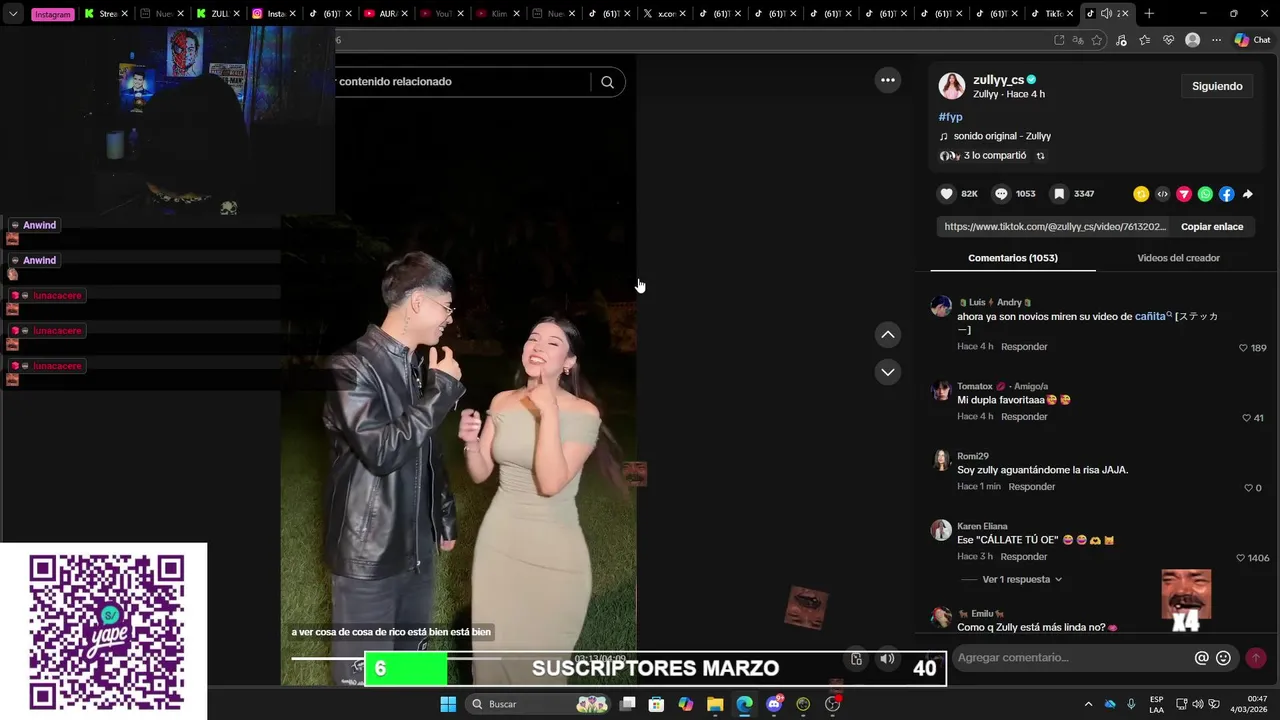Switch to Comentarios (1053) tab
Image resolution: width=1280 pixels, height=720 pixels.
pos(1013,258)
